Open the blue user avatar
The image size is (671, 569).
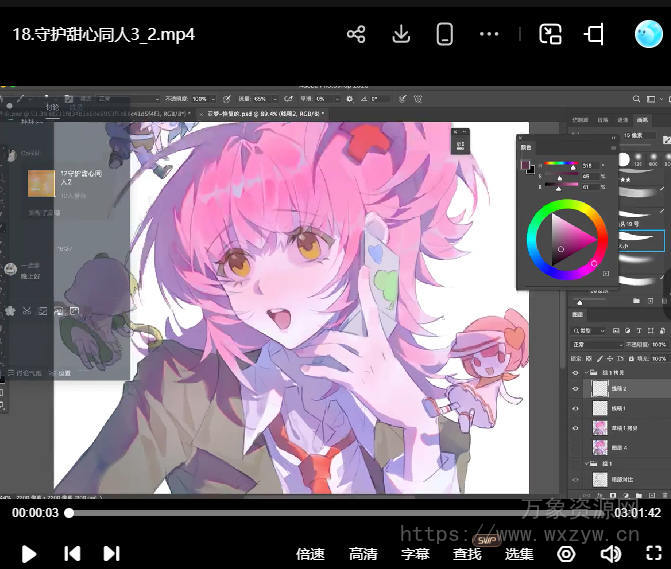649,35
